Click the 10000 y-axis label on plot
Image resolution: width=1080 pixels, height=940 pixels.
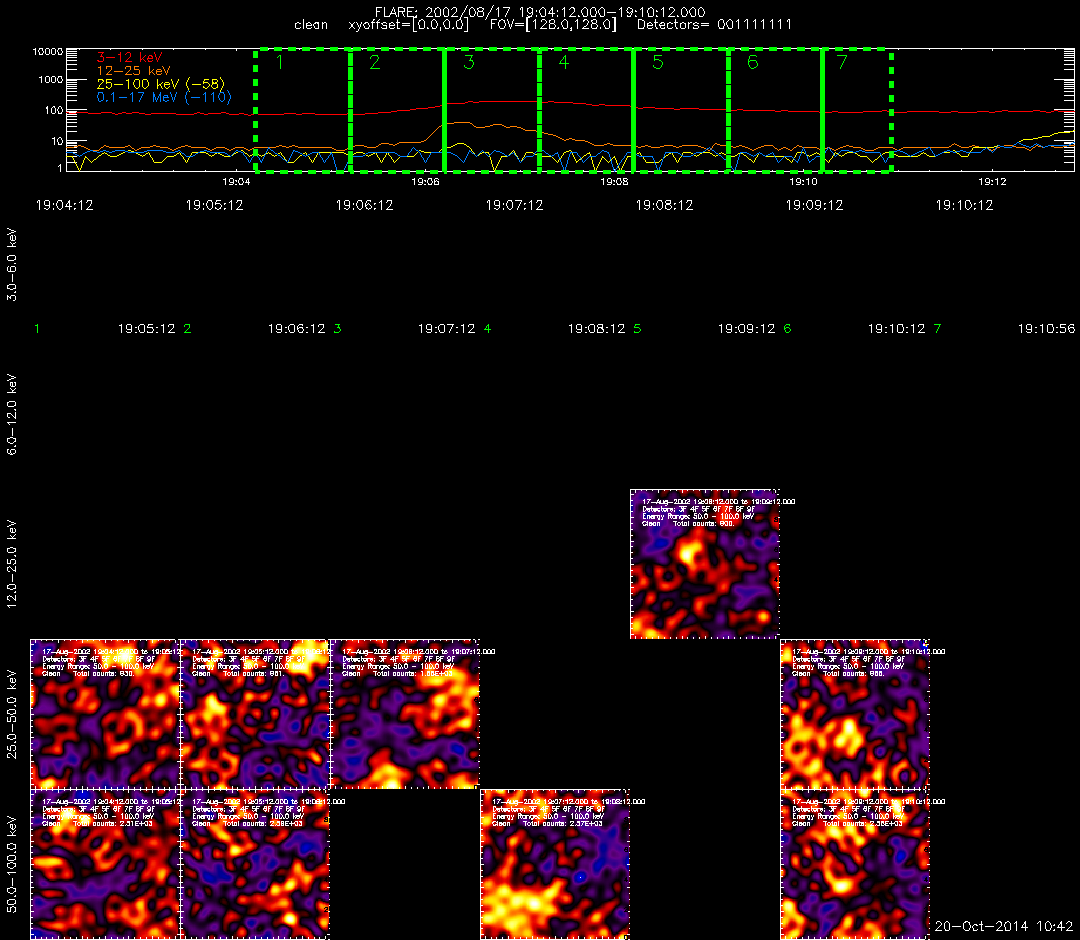(x=48, y=52)
